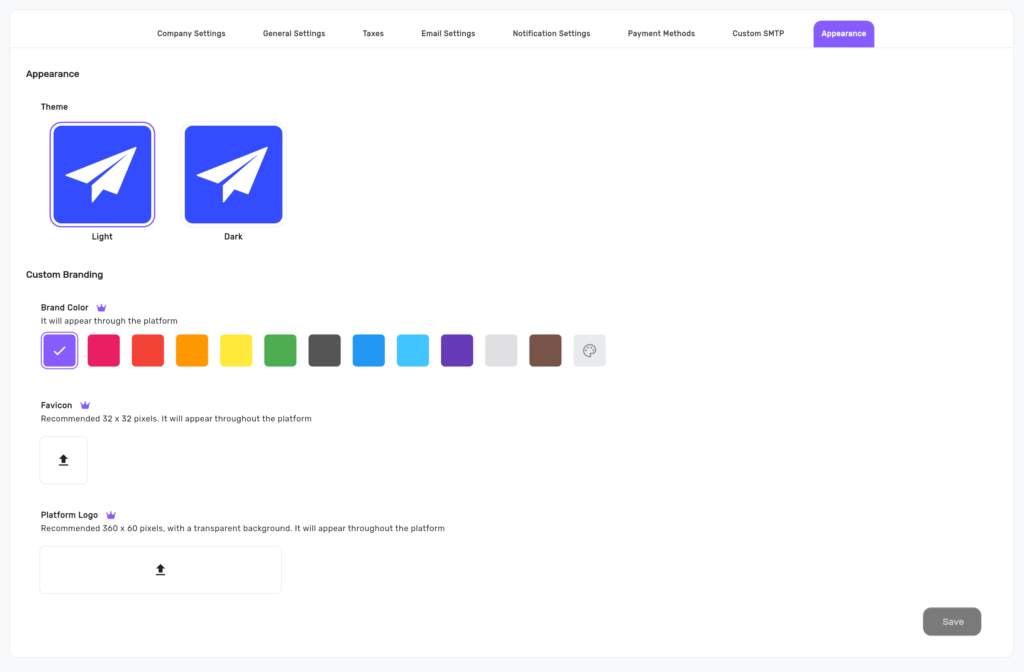Go to the Taxes tab

tap(373, 33)
